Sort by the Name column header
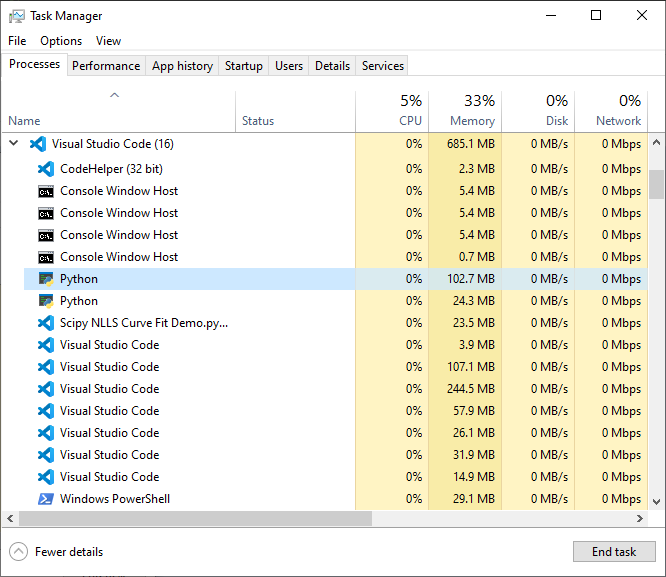The height and width of the screenshot is (577, 666). (x=119, y=112)
